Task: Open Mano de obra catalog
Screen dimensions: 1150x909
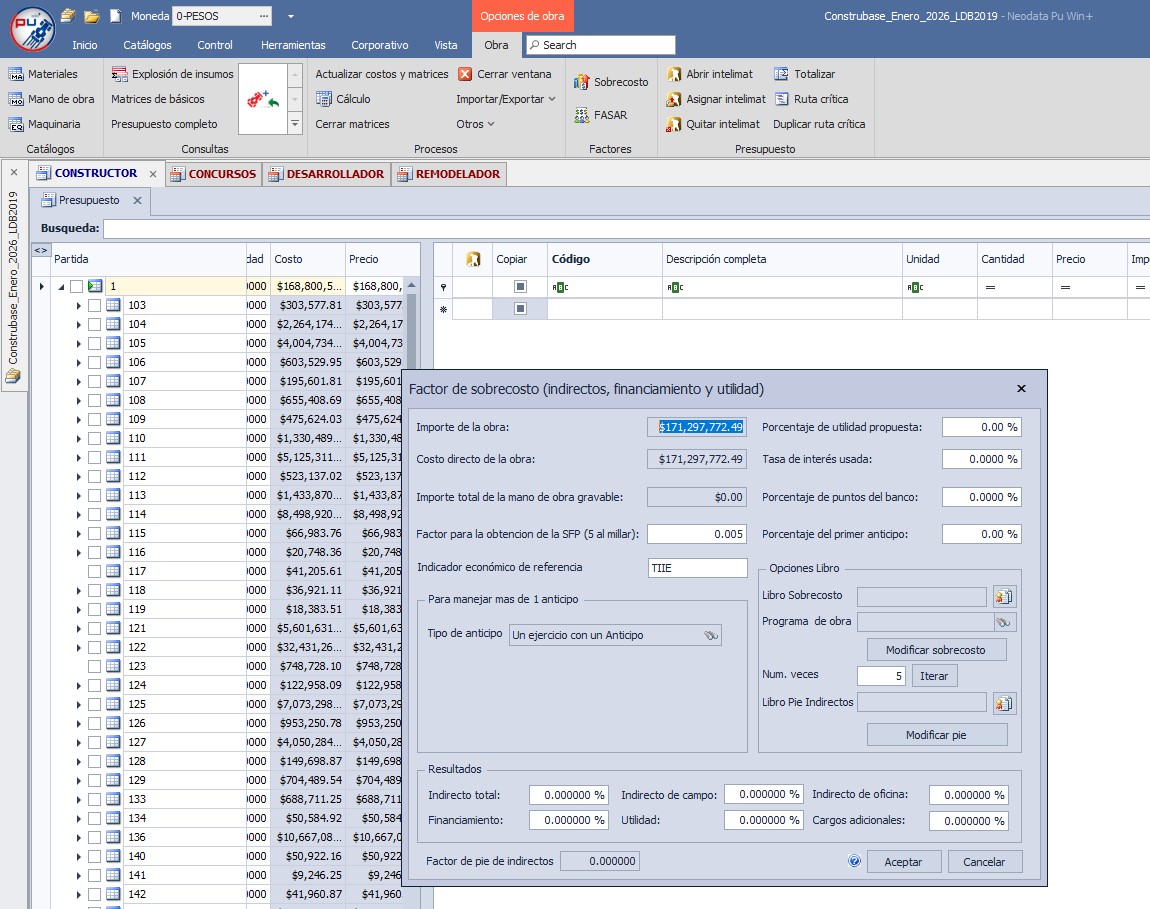Action: point(51,99)
